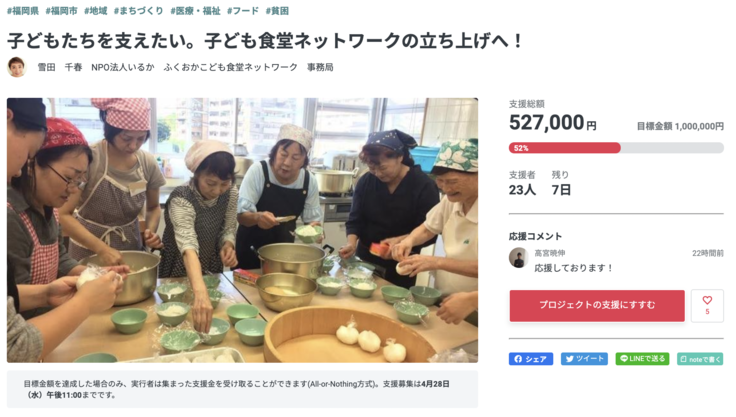
Task: Select the #フード tag
Action: point(243,11)
